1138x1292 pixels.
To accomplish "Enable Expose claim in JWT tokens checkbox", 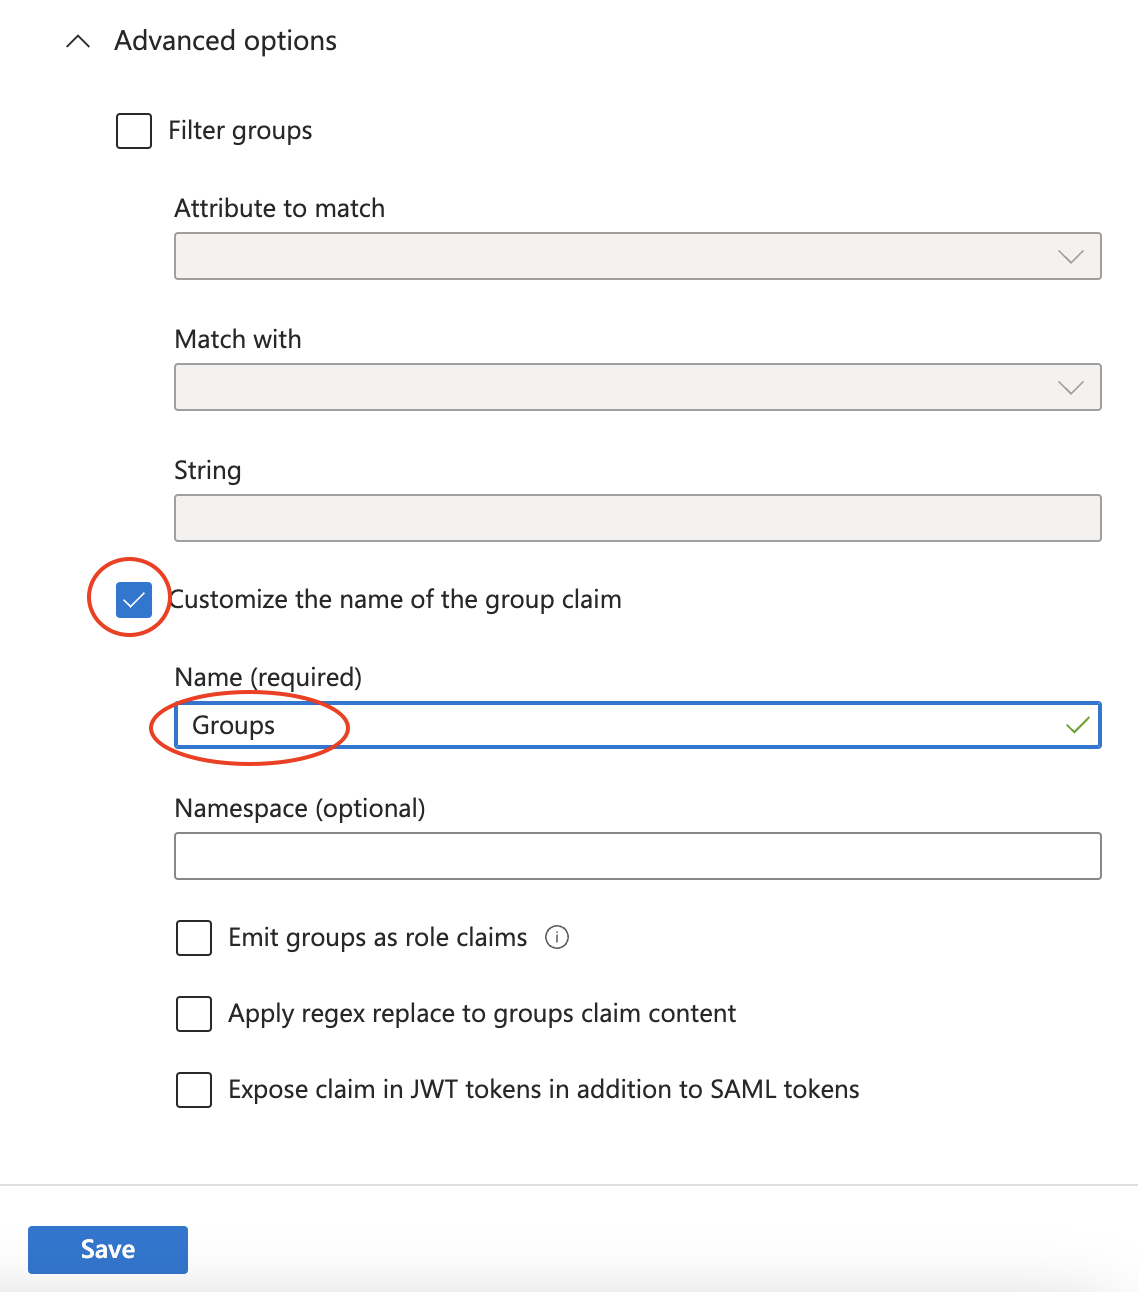I will click(x=194, y=1090).
